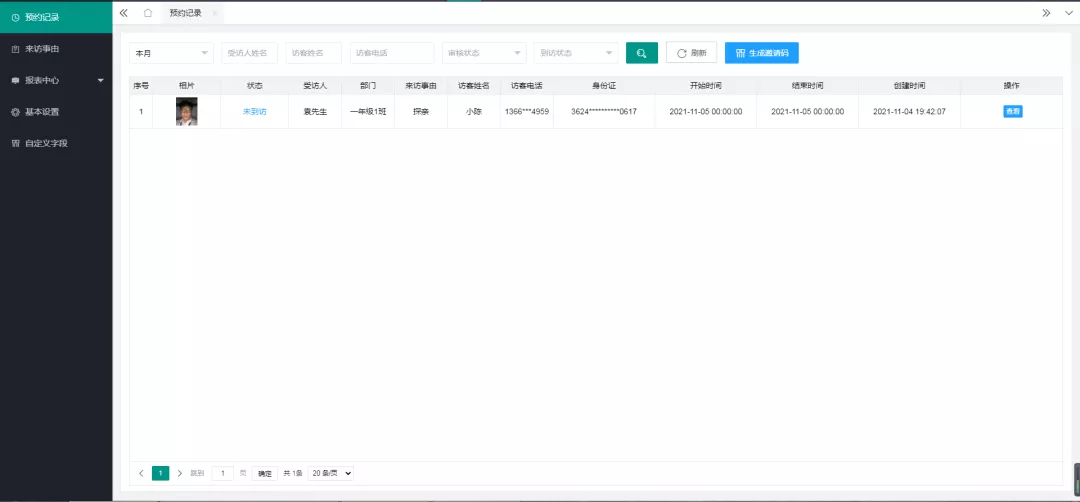The image size is (1080, 502).
Task: Close the 预约记录 tab
Action: point(214,13)
